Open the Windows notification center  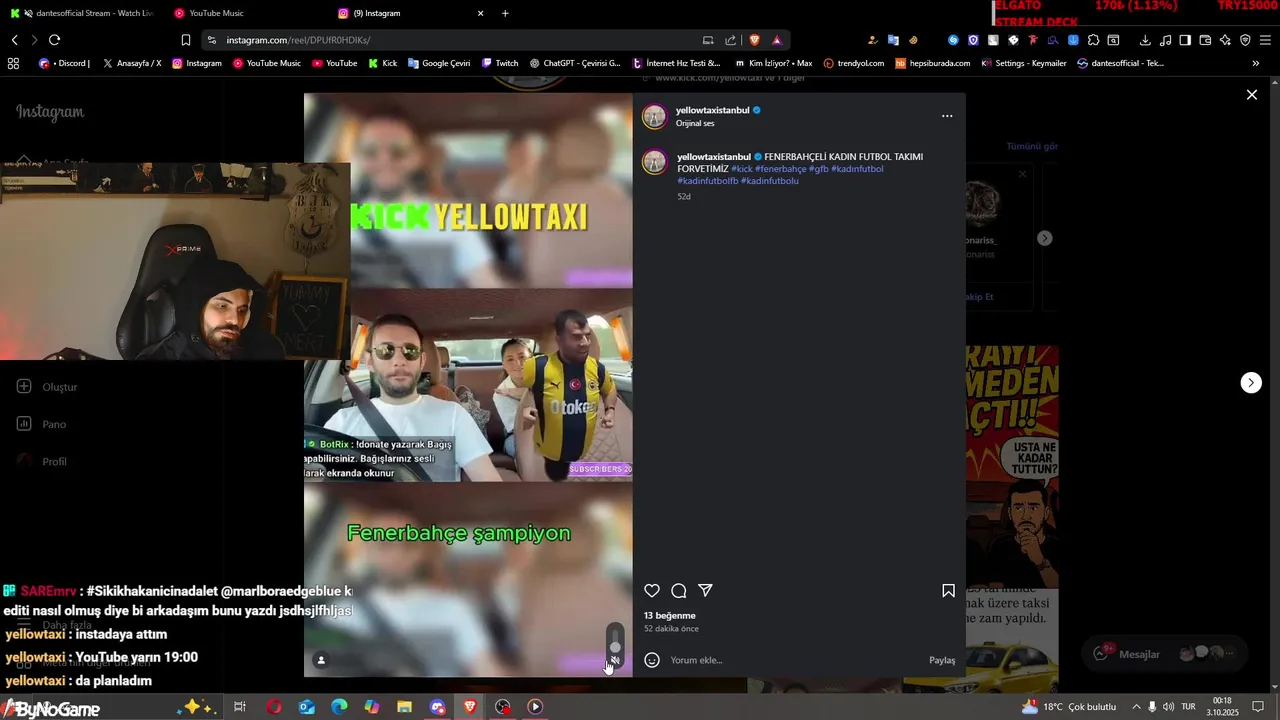(1259, 707)
